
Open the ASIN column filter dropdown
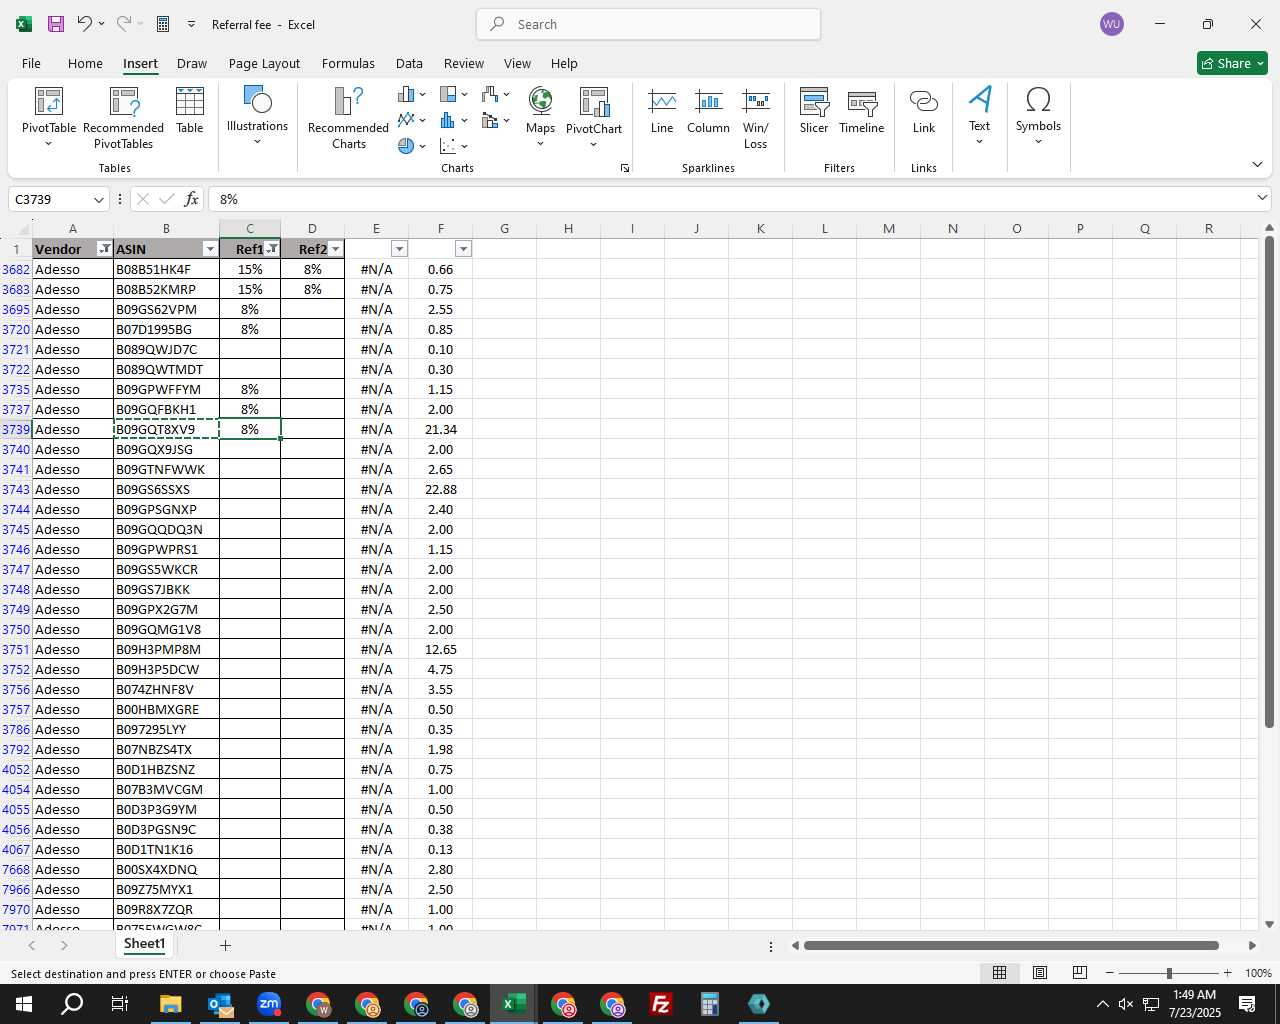coord(210,249)
